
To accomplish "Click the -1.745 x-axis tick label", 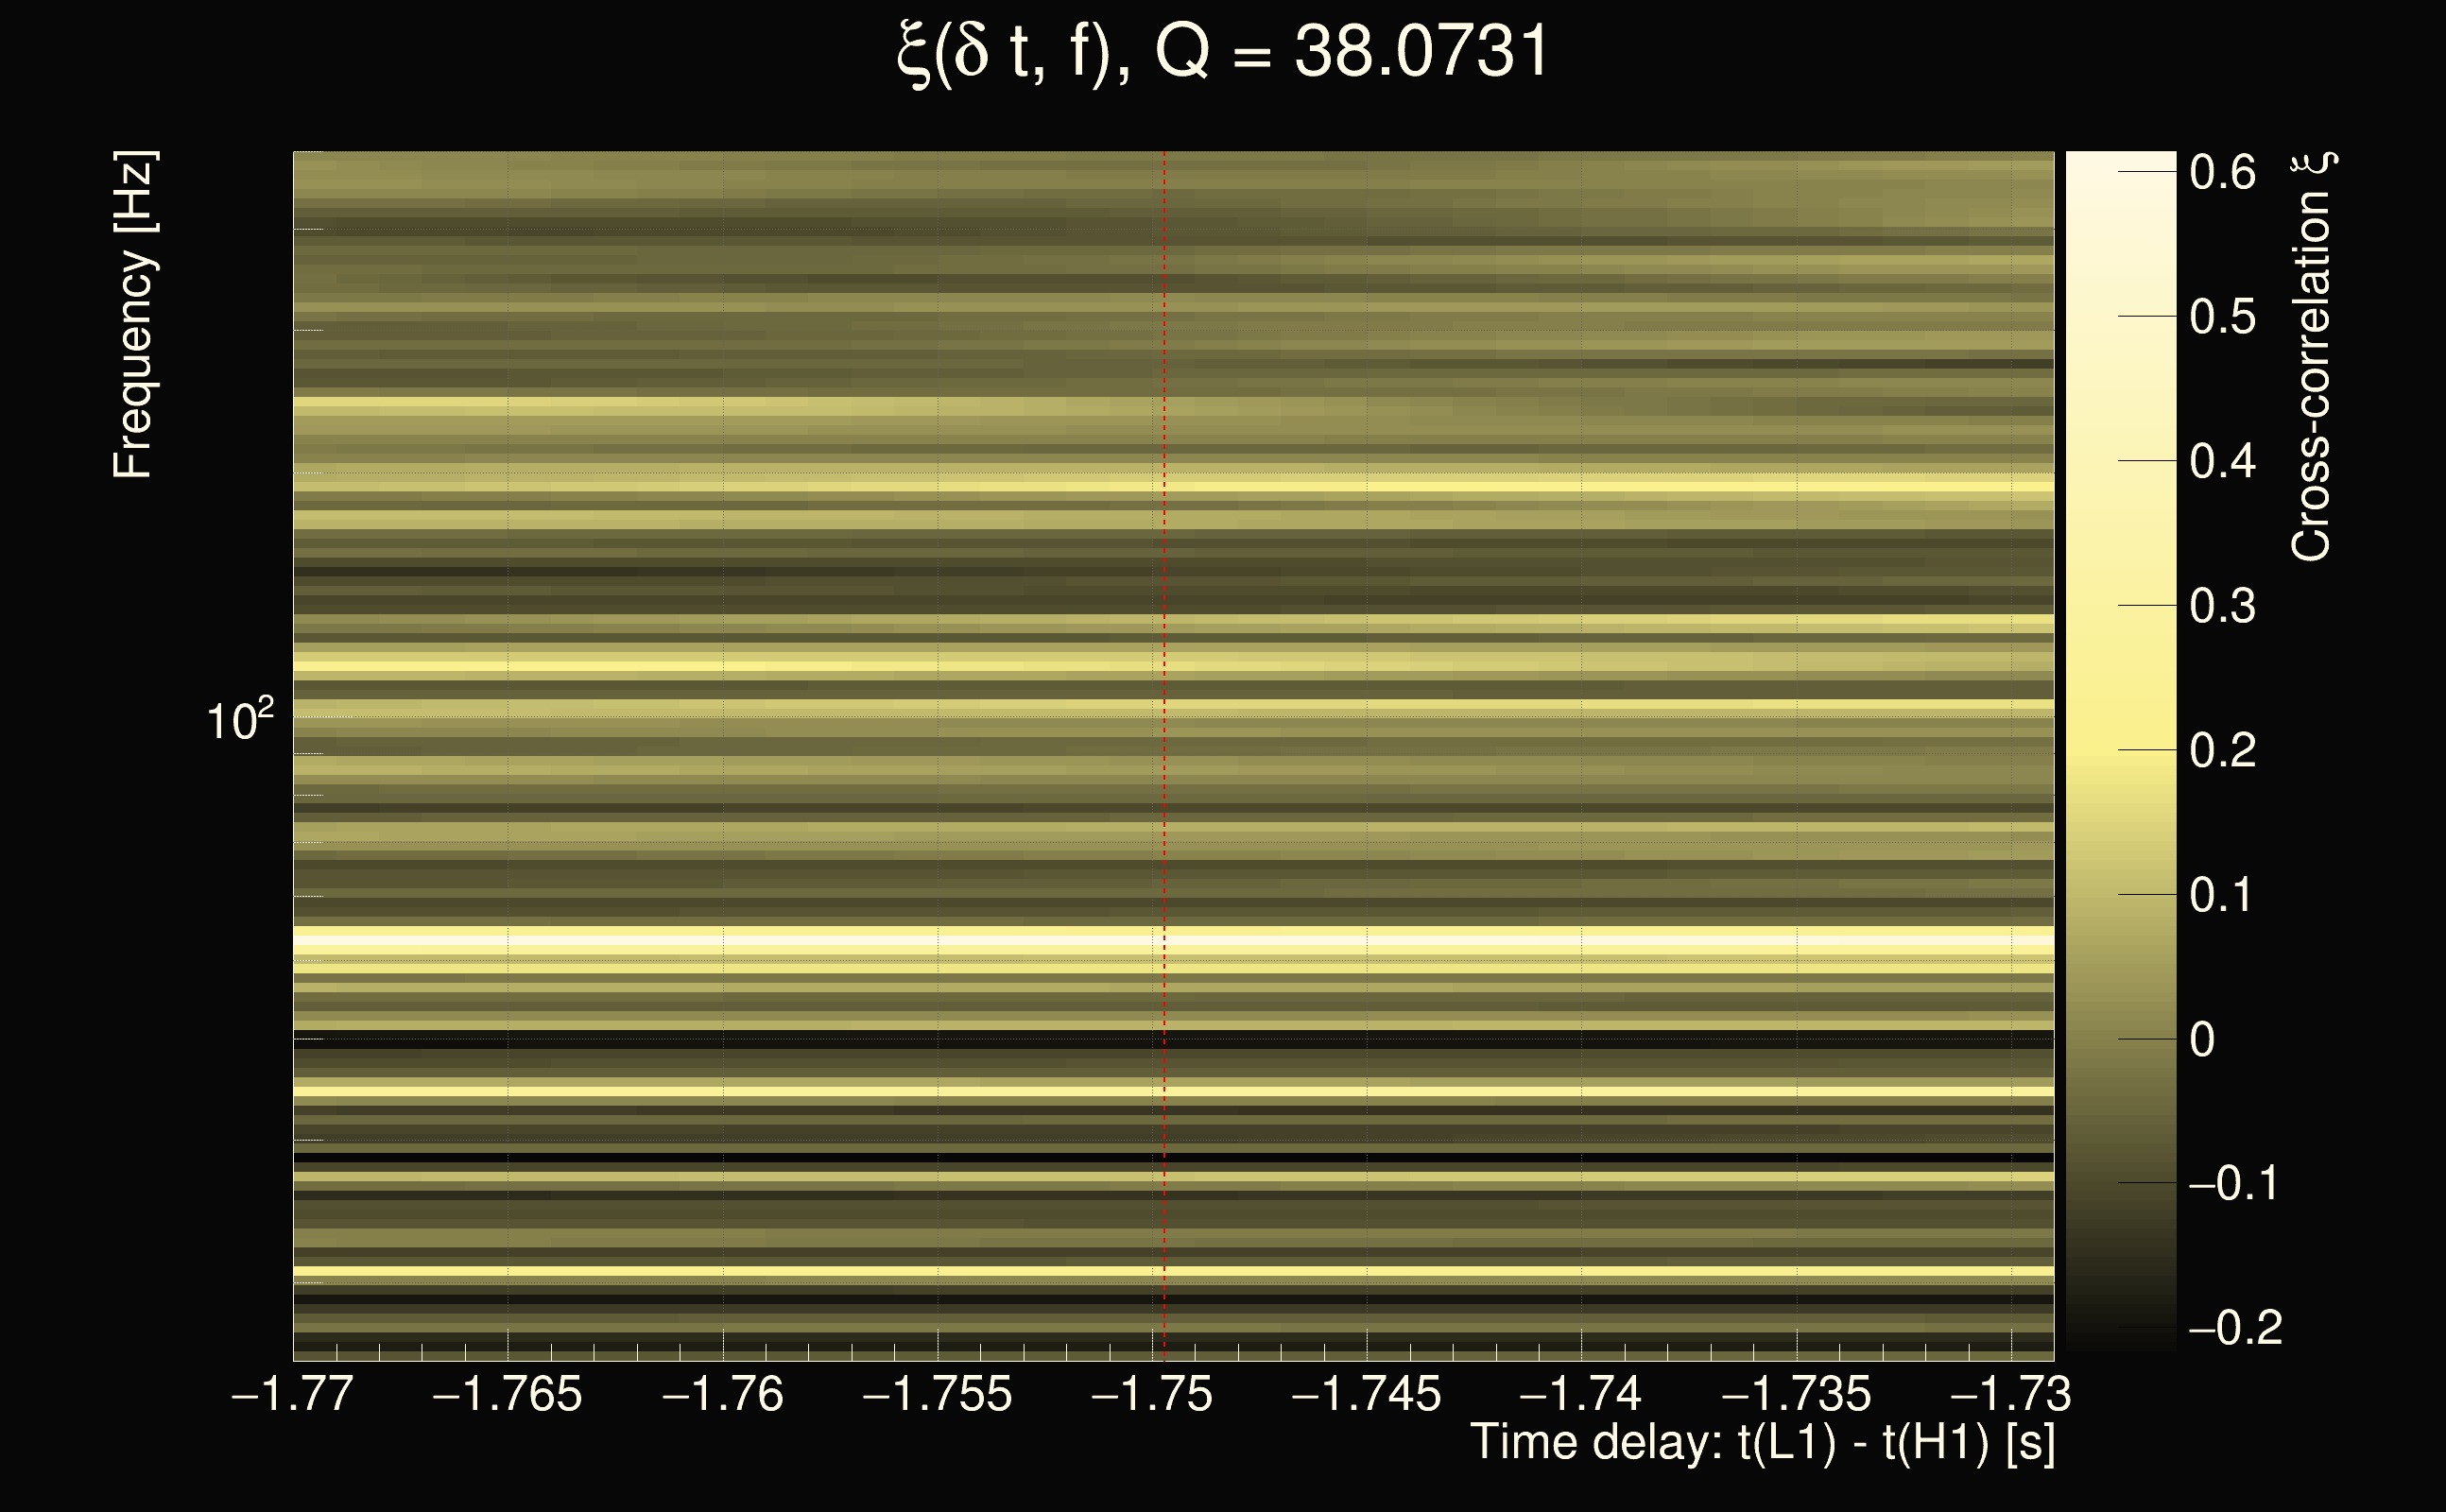I will pos(1366,1394).
